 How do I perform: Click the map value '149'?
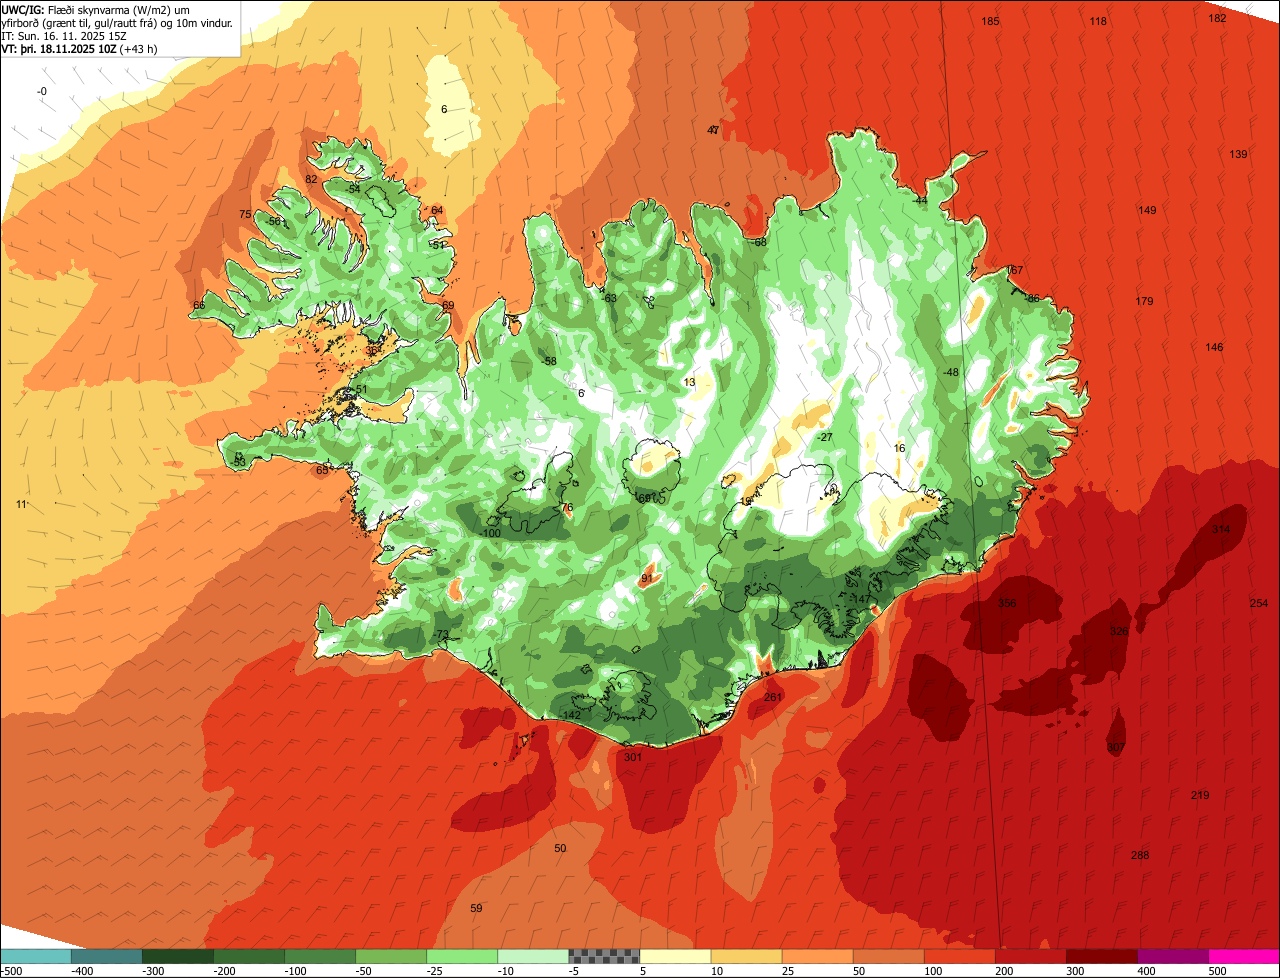1147,210
